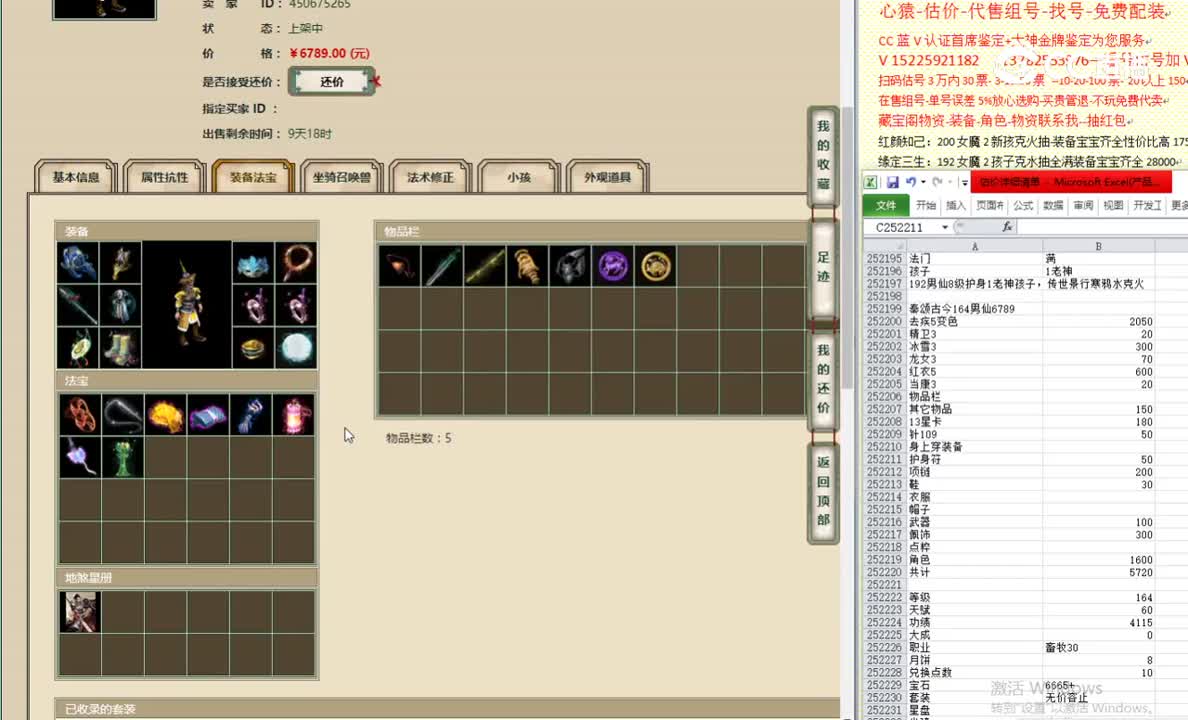Select the golden scepter ornament equipment icon
Viewport: 1188px width, 720px height.
pos(120,262)
